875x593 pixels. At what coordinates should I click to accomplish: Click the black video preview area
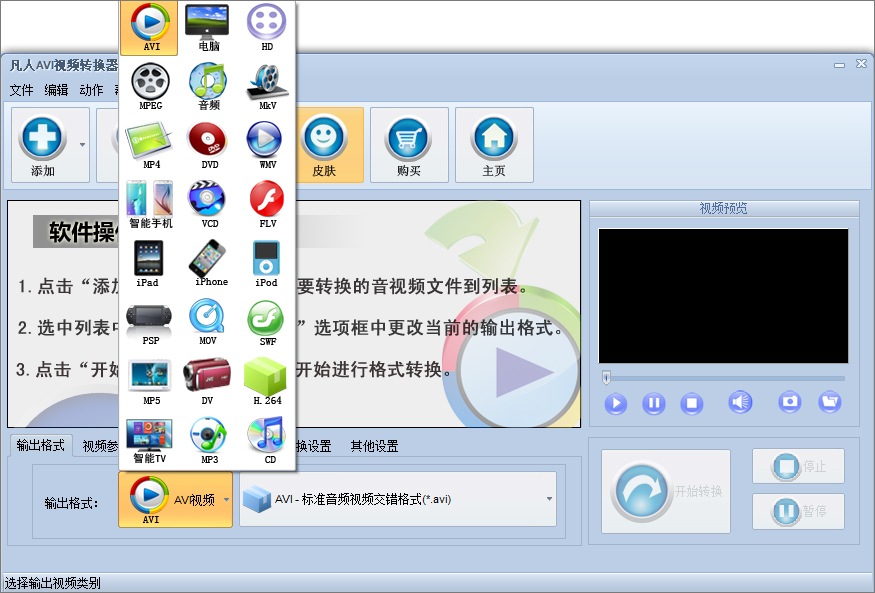(723, 296)
